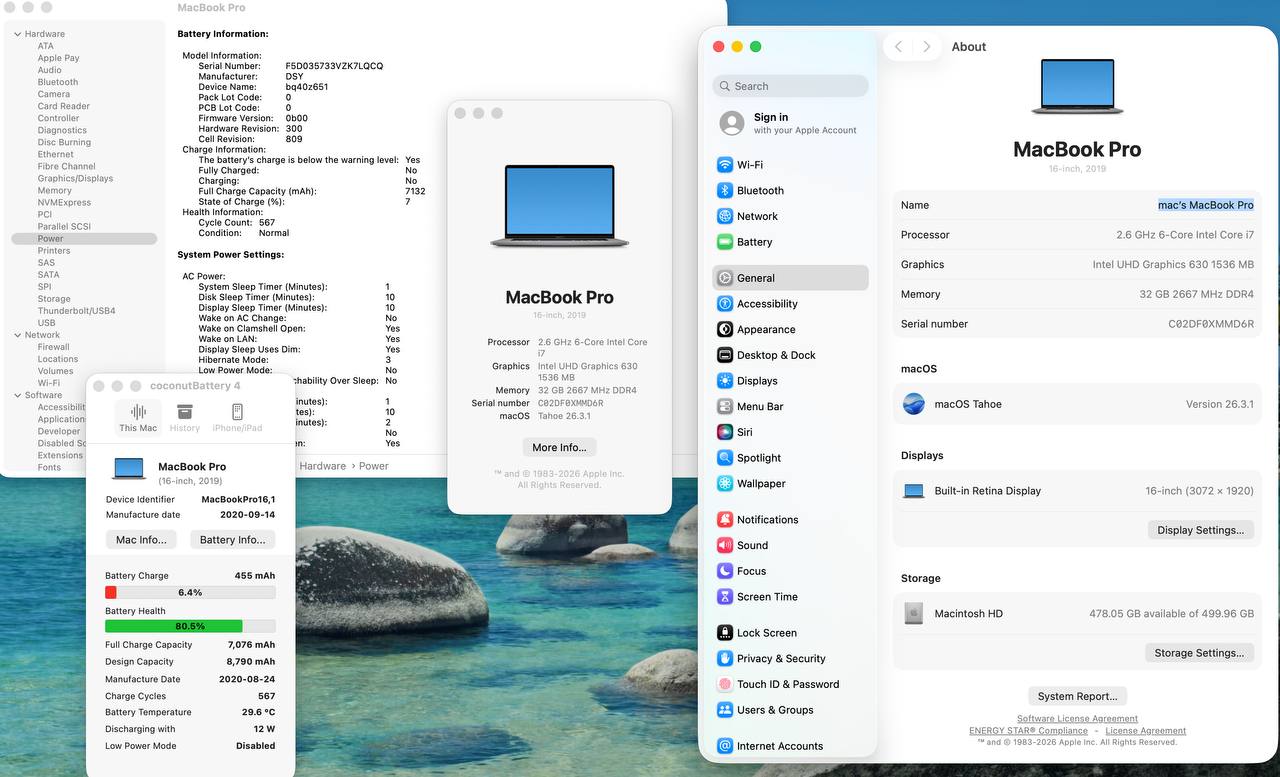This screenshot has height=777, width=1280.
Task: Open the Wallpaper settings icon
Action: pos(725,484)
